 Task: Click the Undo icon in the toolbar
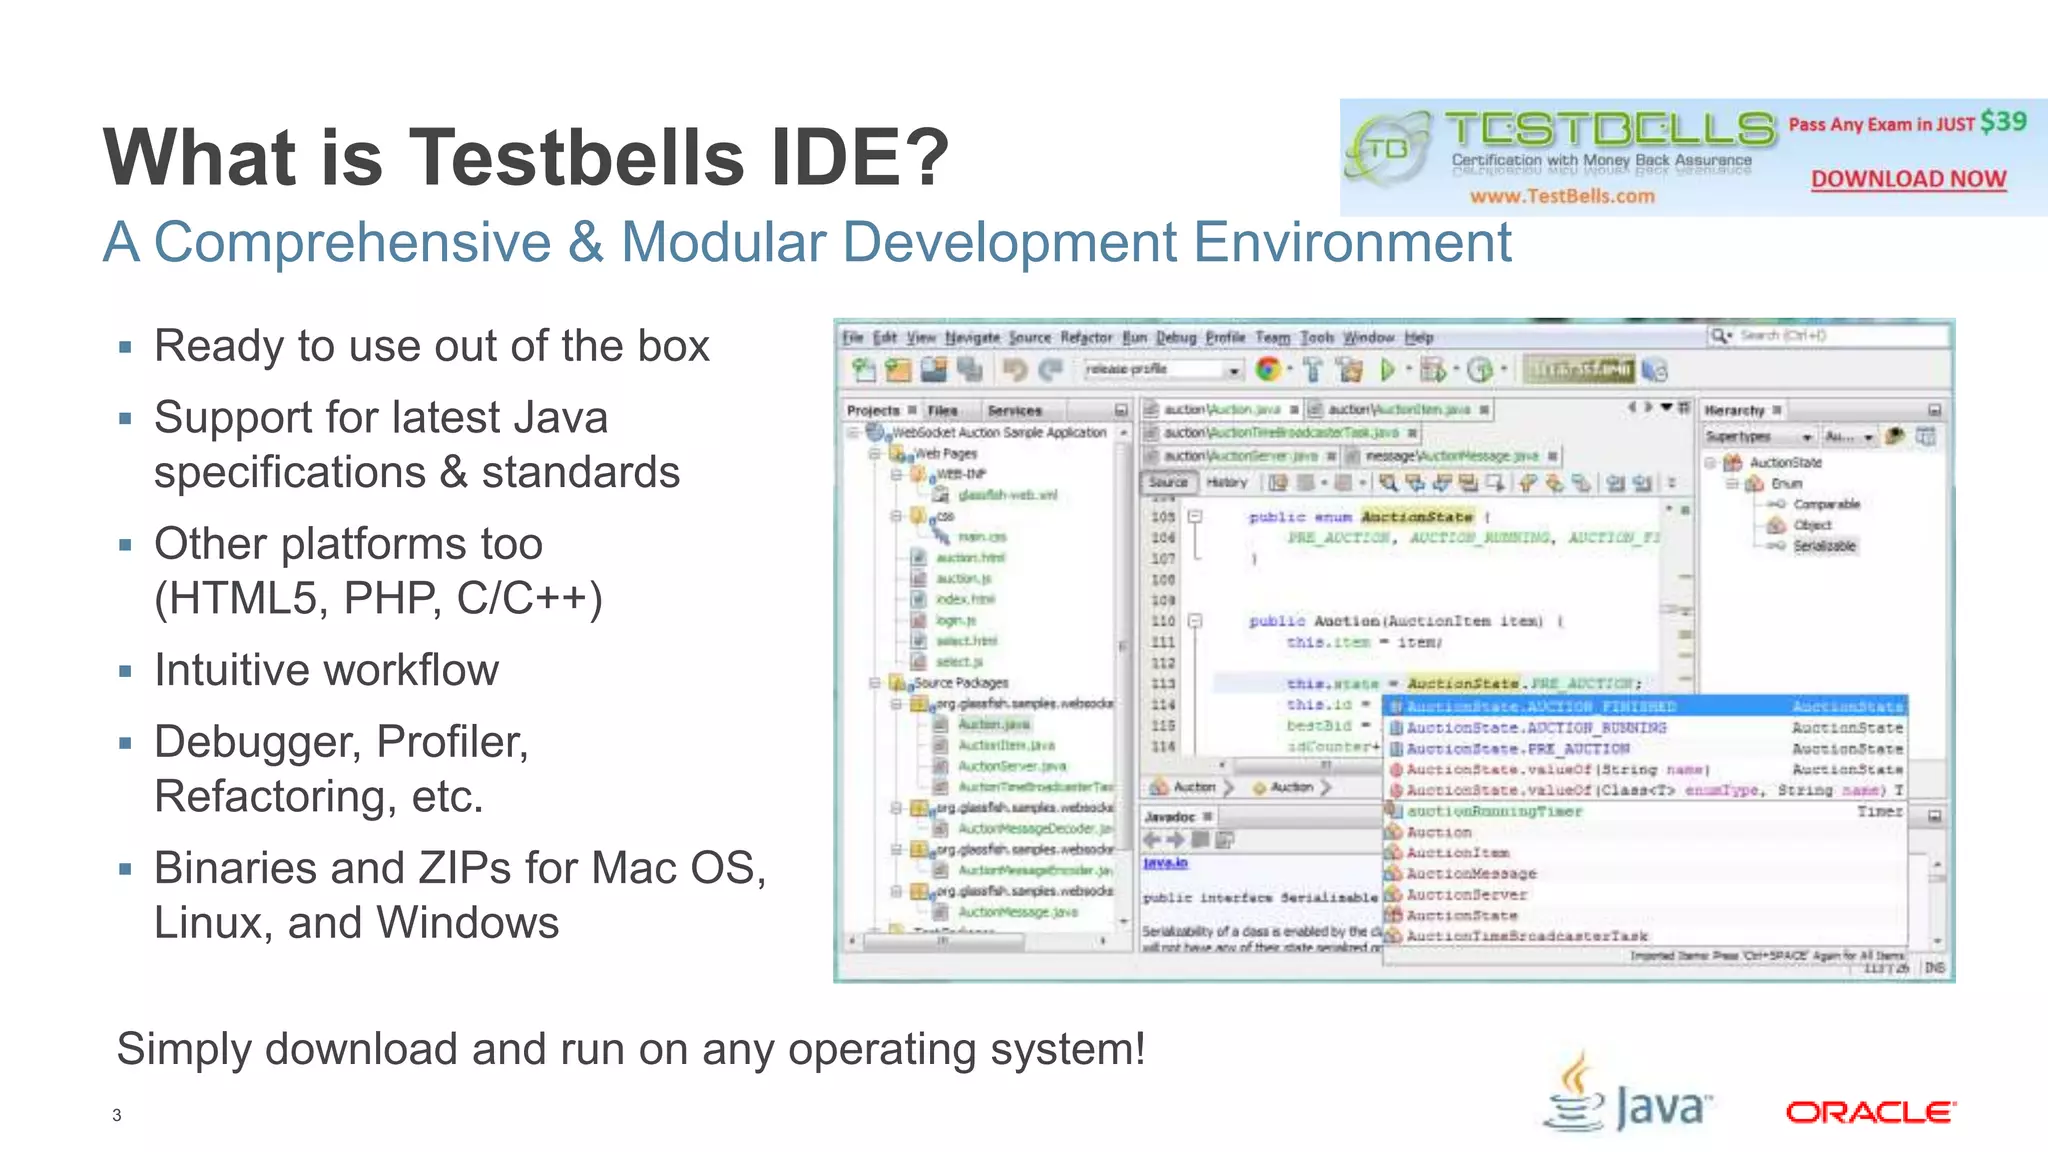(x=1018, y=368)
